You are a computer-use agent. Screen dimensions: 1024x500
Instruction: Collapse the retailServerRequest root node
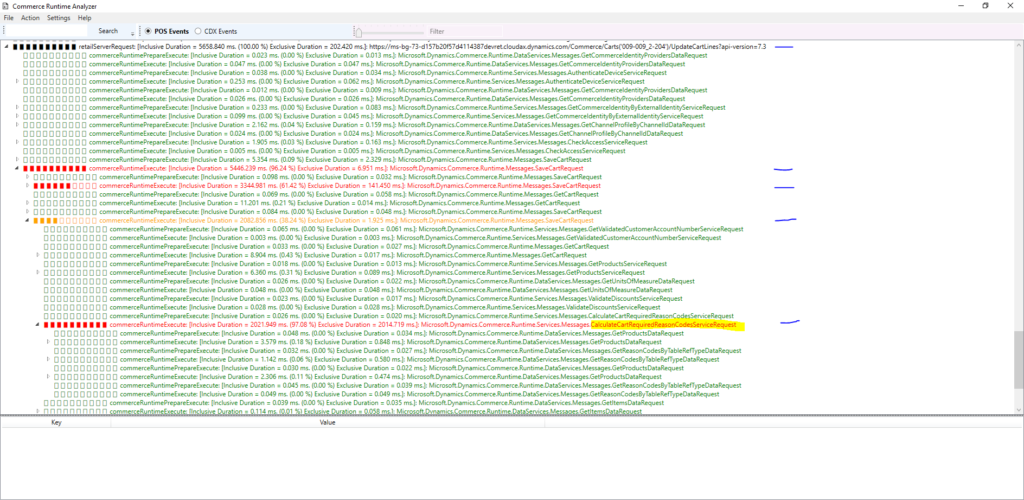click(x=7, y=47)
